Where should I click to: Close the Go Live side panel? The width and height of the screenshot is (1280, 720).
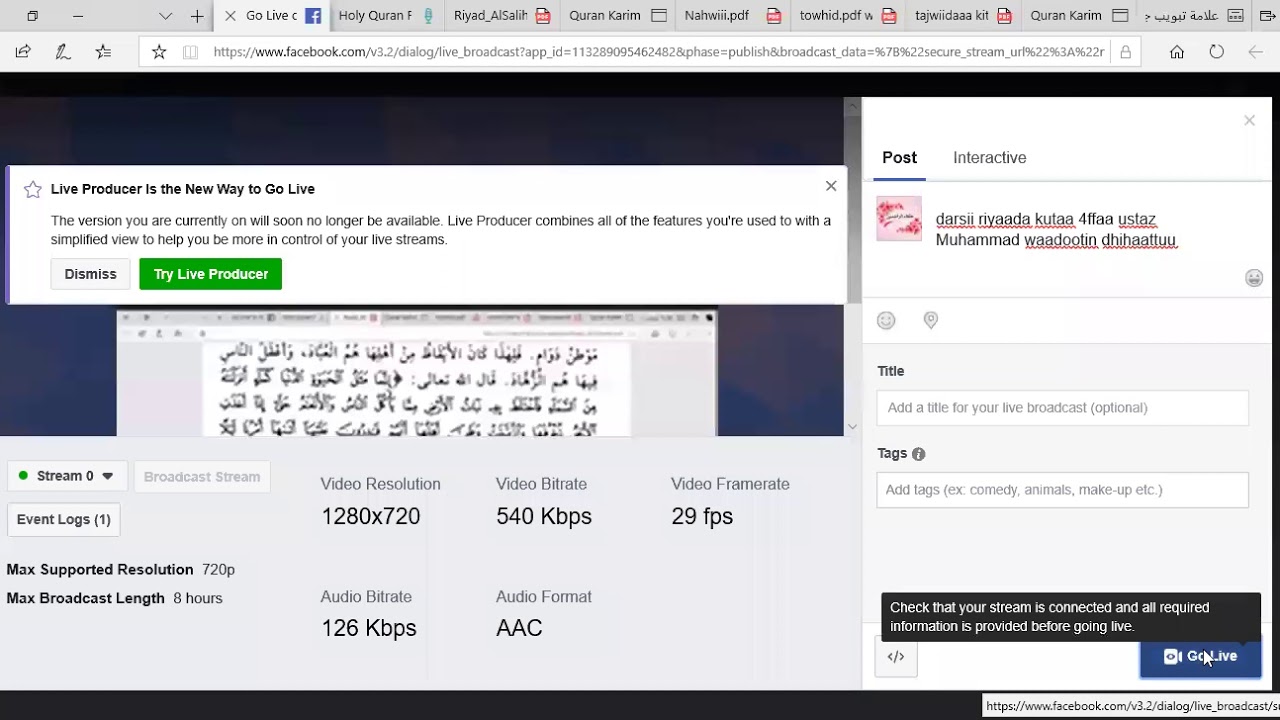[x=1249, y=120]
